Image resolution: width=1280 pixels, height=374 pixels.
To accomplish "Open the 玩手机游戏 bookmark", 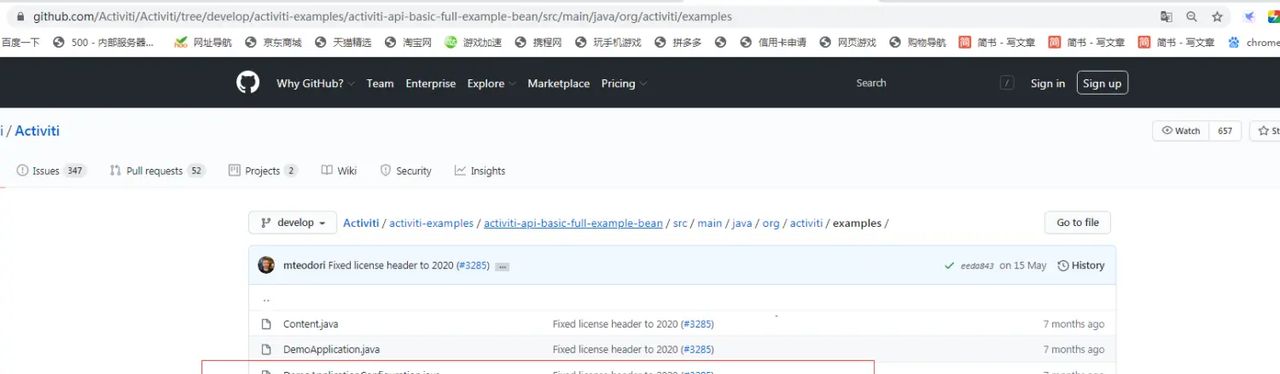I will tap(608, 42).
